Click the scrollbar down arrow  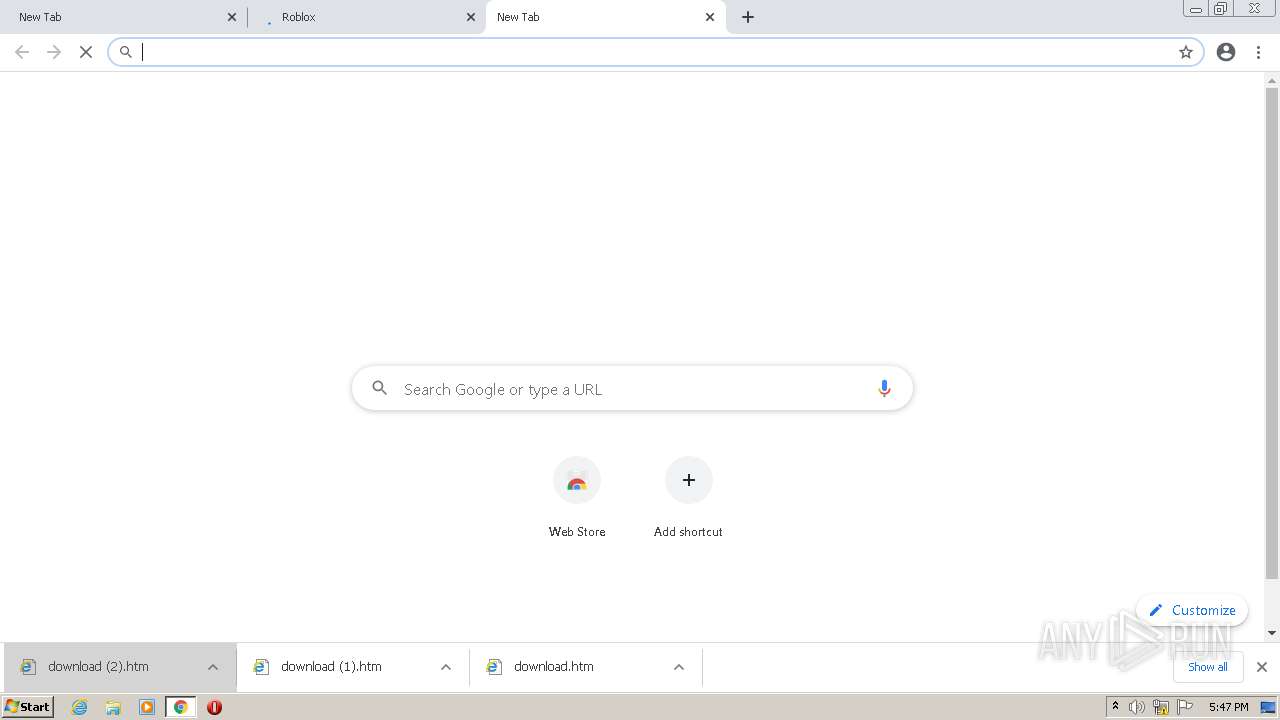click(x=1272, y=633)
